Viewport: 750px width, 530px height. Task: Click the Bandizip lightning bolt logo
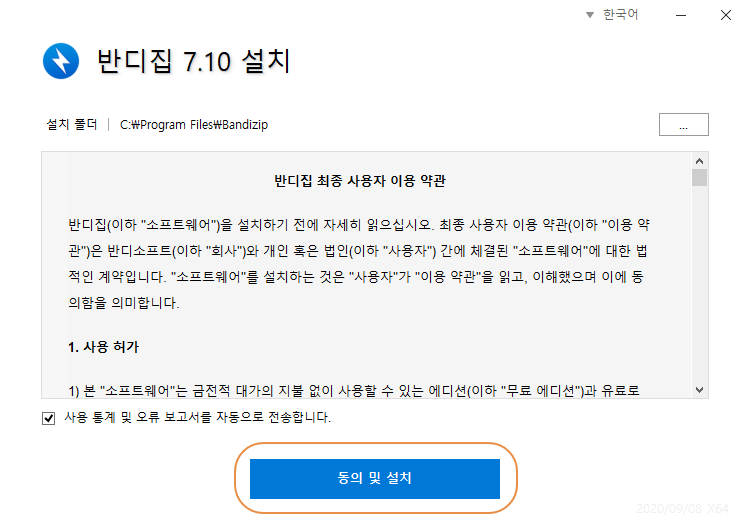tap(61, 61)
